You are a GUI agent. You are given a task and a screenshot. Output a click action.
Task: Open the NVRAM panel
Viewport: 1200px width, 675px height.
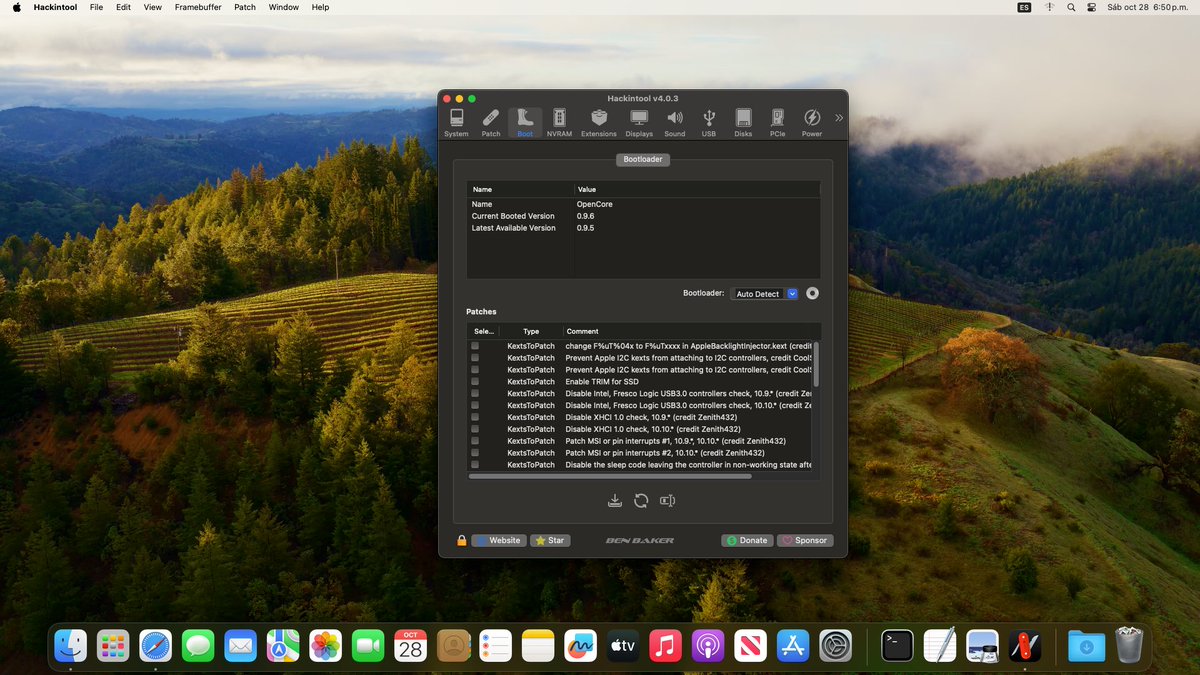point(559,120)
